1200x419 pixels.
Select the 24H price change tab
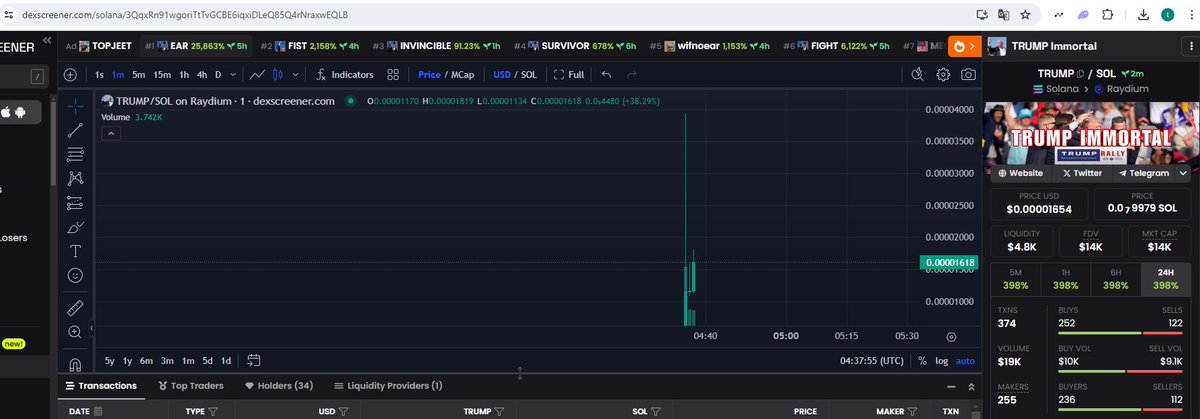click(x=1166, y=280)
